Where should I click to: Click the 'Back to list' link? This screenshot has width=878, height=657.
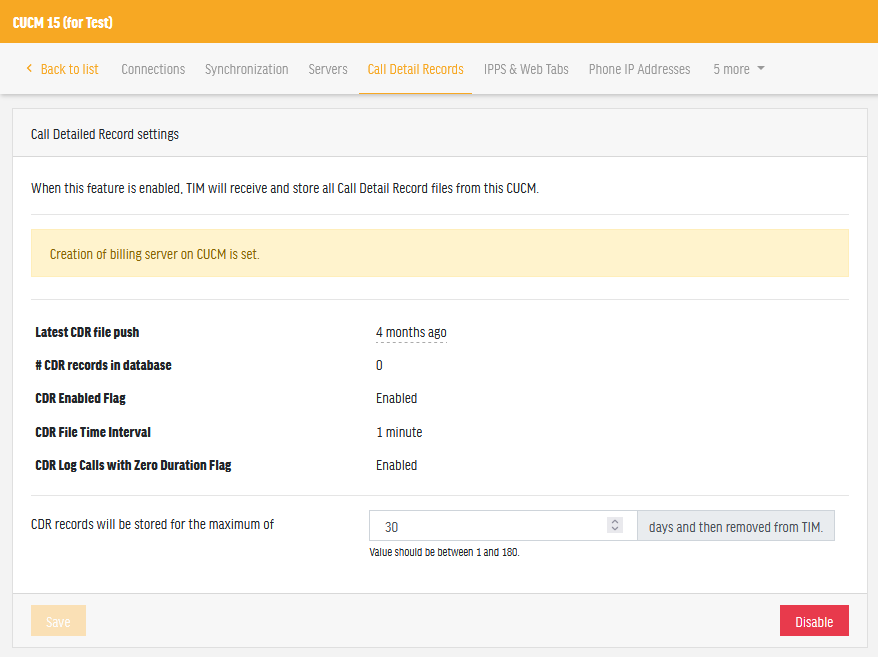tap(69, 69)
